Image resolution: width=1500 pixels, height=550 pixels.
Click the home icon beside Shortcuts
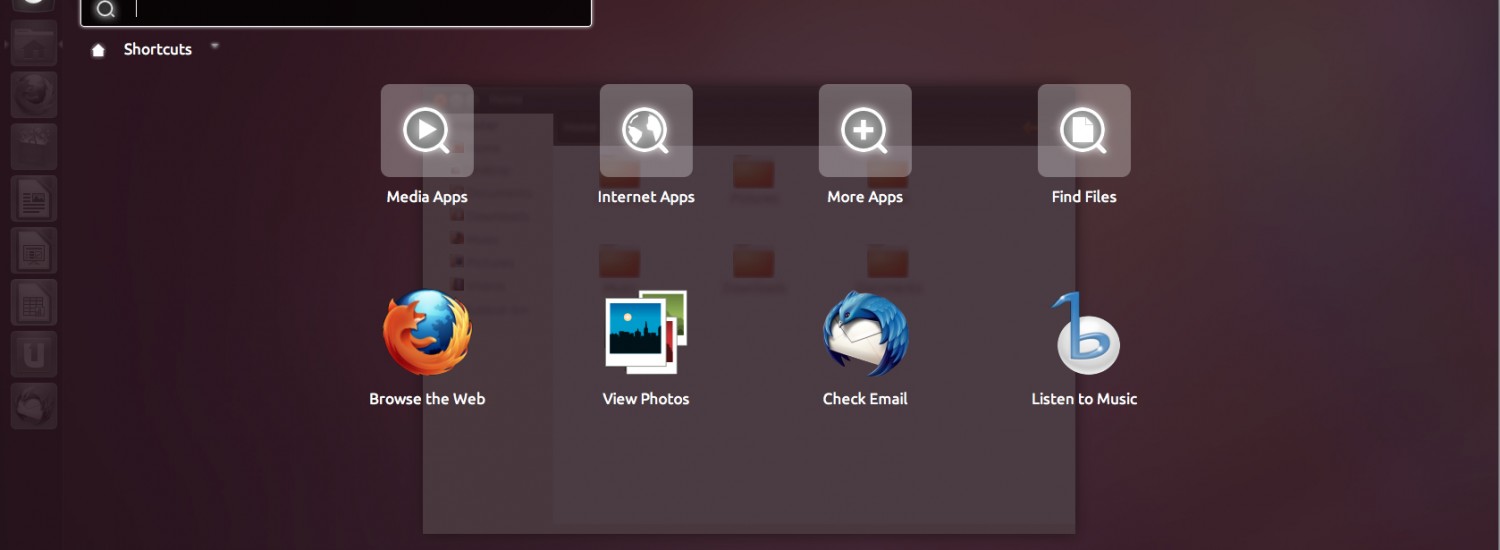pos(98,50)
